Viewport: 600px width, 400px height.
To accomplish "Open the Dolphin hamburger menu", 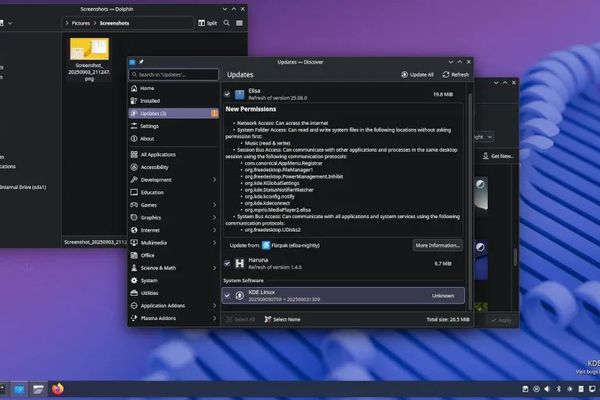I will click(x=240, y=23).
